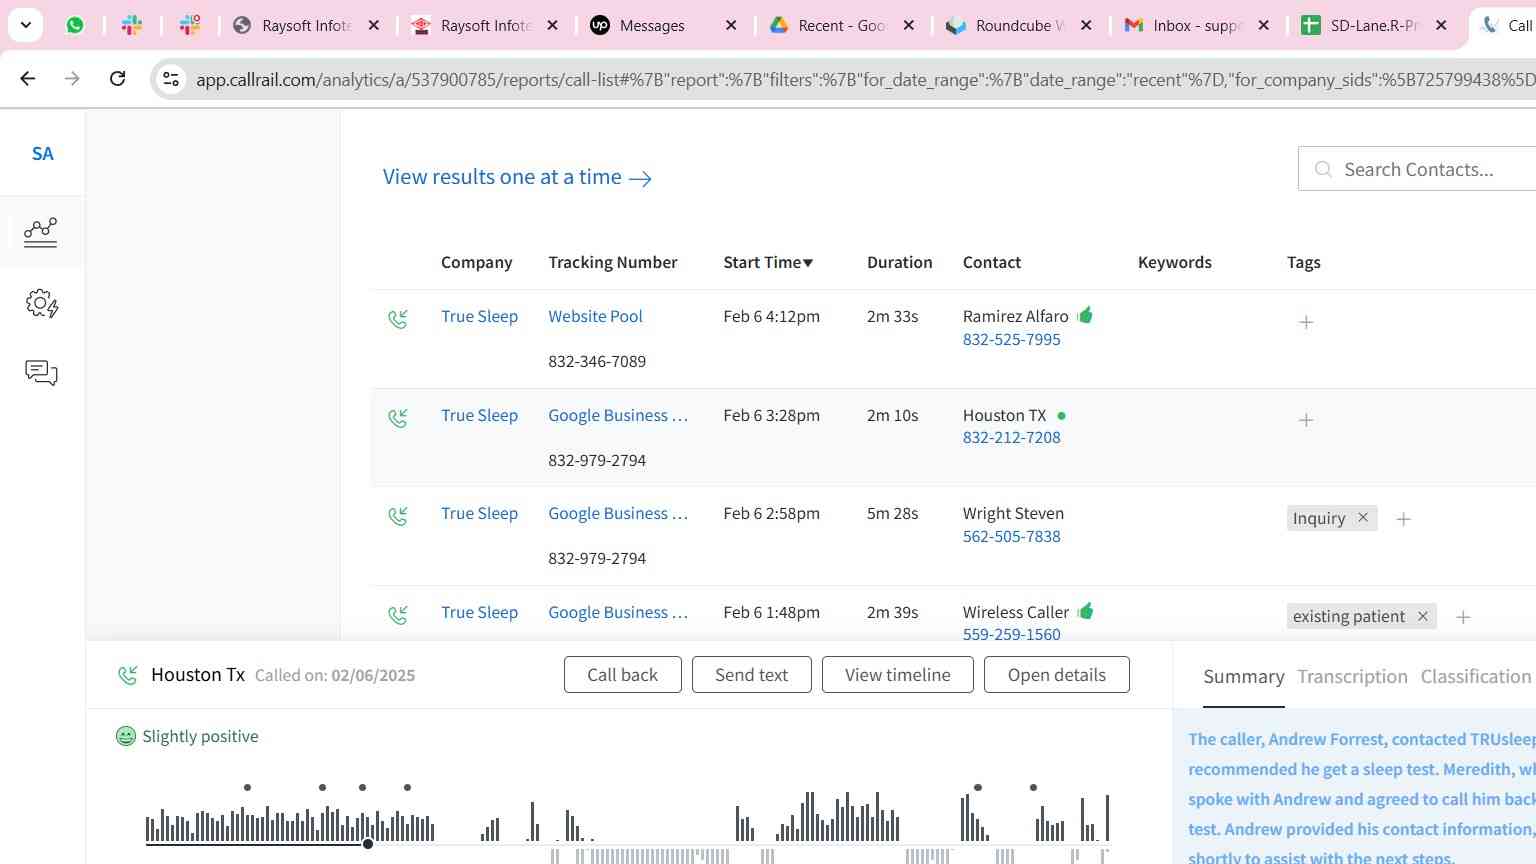The height and width of the screenshot is (864, 1536).
Task: Go back with the browser back arrow
Action: pos(27,78)
